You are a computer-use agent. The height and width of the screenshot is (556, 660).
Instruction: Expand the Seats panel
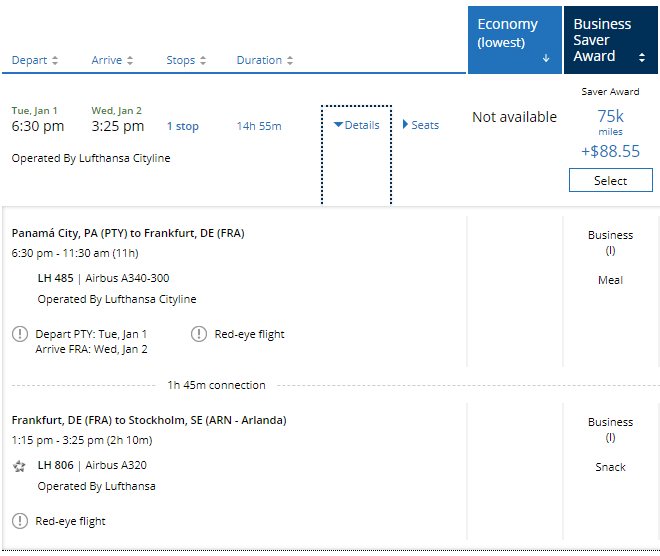tap(421, 125)
